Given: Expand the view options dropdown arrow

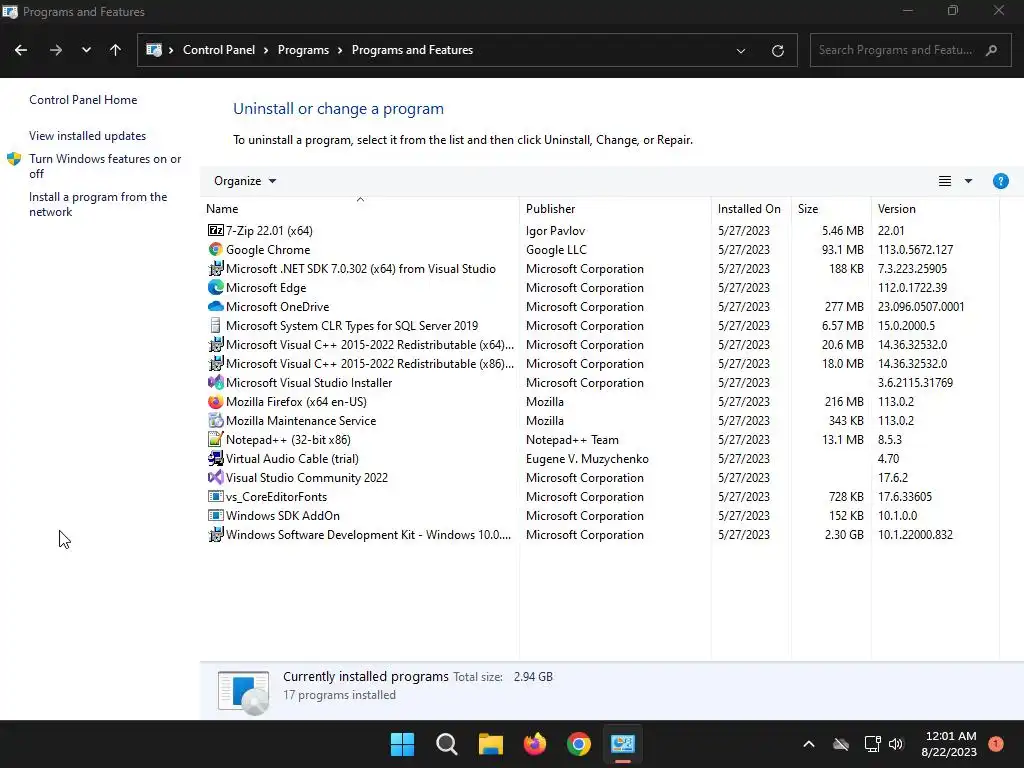Looking at the screenshot, I should [x=968, y=181].
